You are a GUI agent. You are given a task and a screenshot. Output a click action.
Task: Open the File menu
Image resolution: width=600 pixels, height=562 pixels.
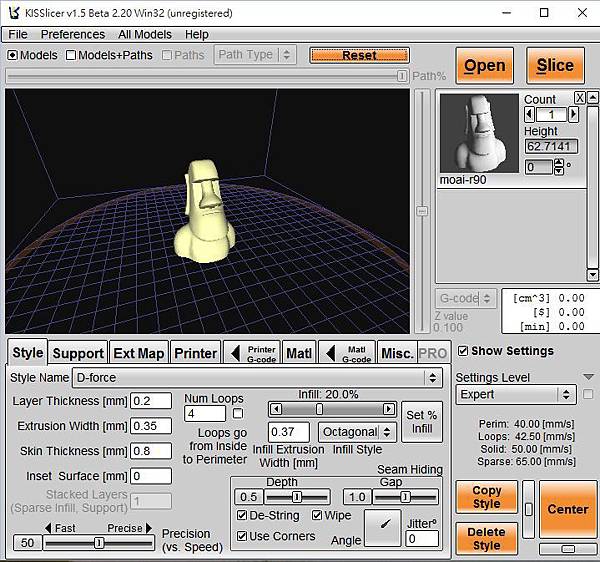click(x=18, y=34)
